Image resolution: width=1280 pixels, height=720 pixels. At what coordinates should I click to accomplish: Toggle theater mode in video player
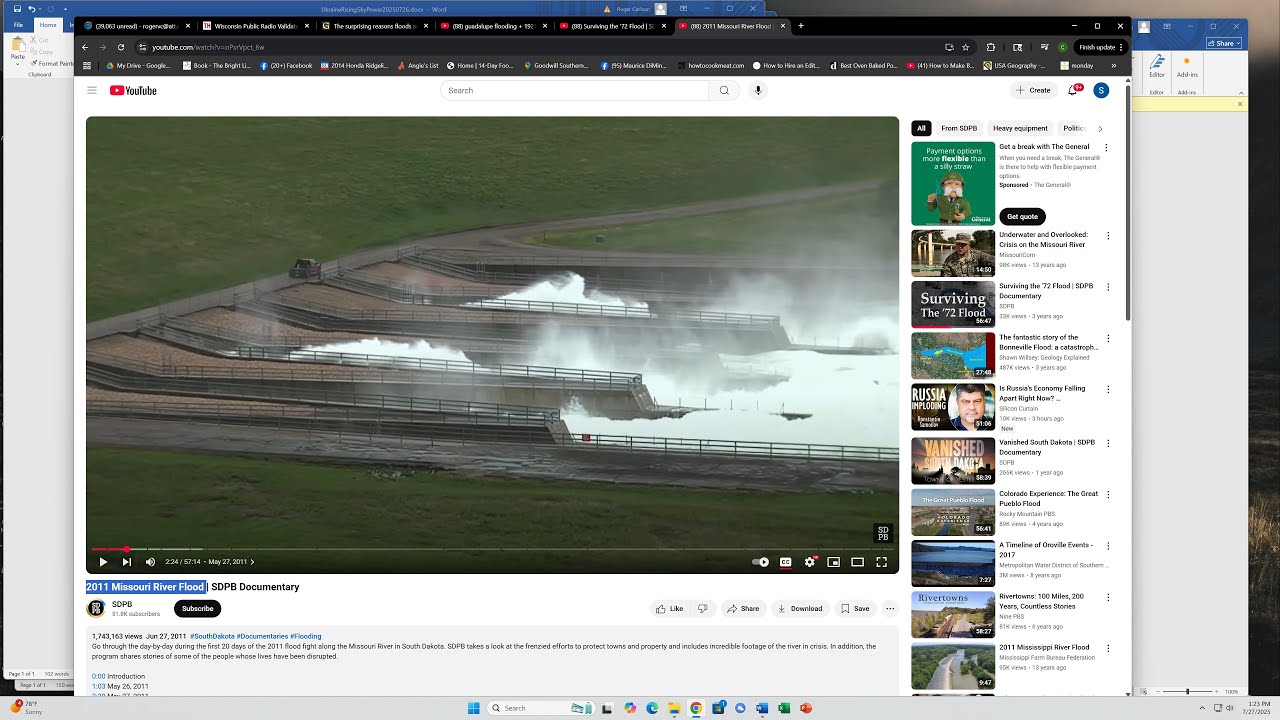tap(857, 562)
